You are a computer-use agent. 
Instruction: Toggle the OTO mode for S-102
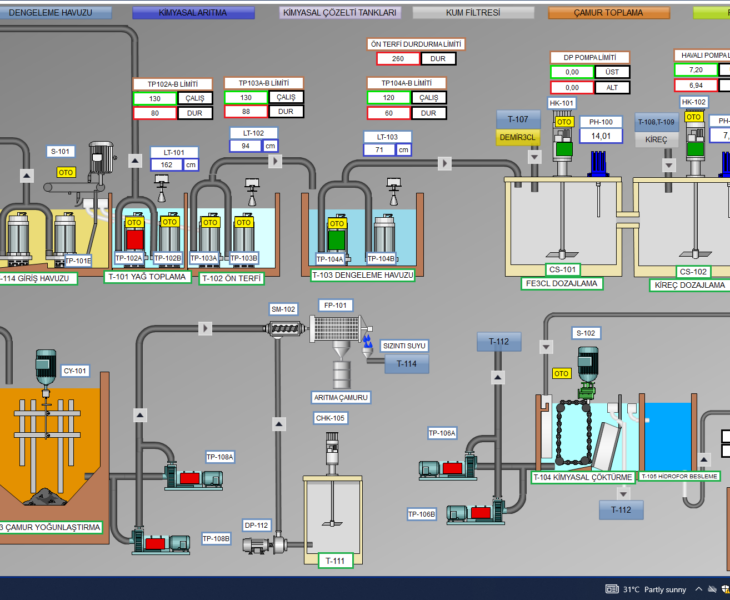click(562, 373)
